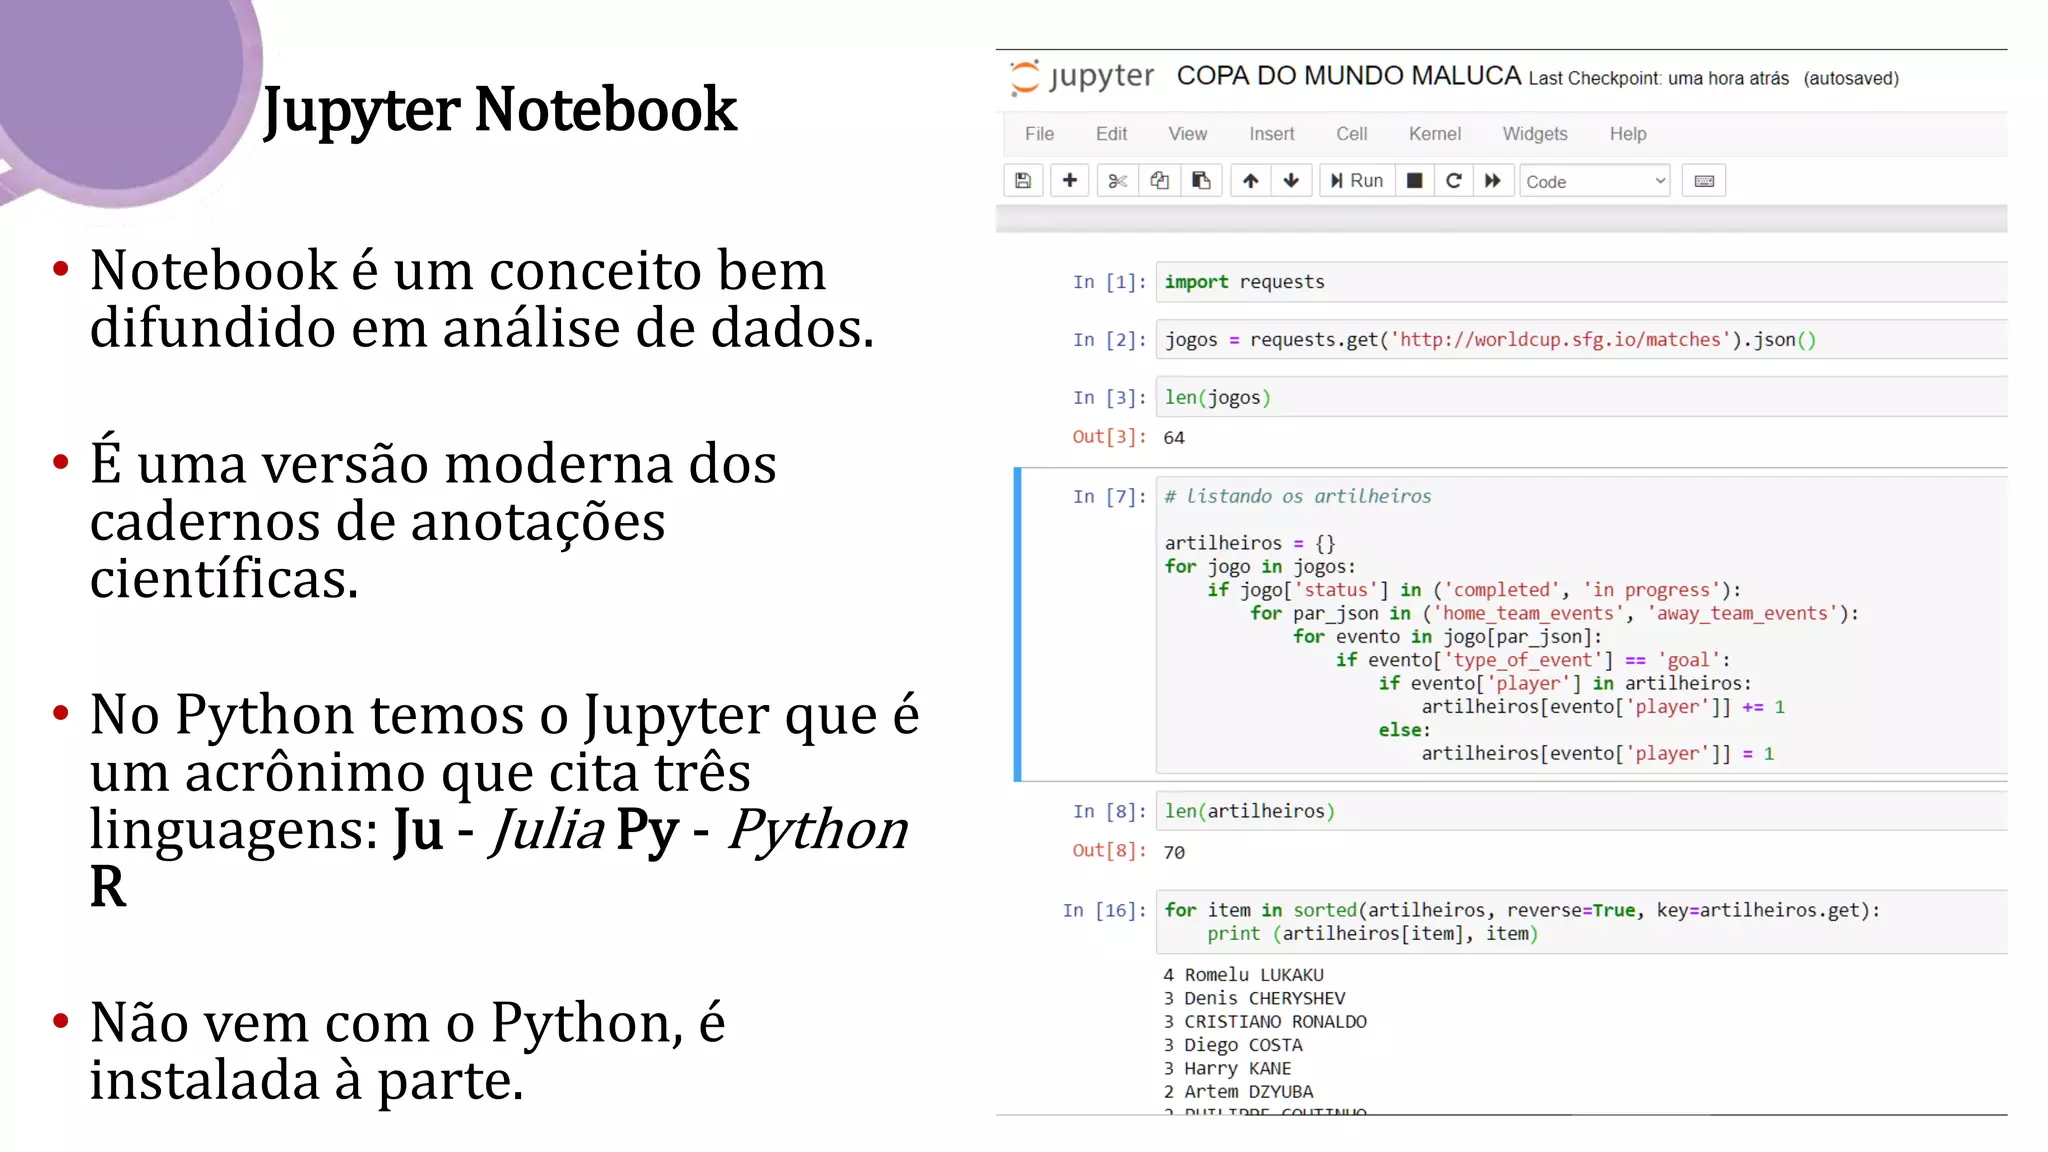Click the sorted artilheiros for loop cell
Image resolution: width=2048 pixels, height=1152 pixels.
click(1582, 922)
